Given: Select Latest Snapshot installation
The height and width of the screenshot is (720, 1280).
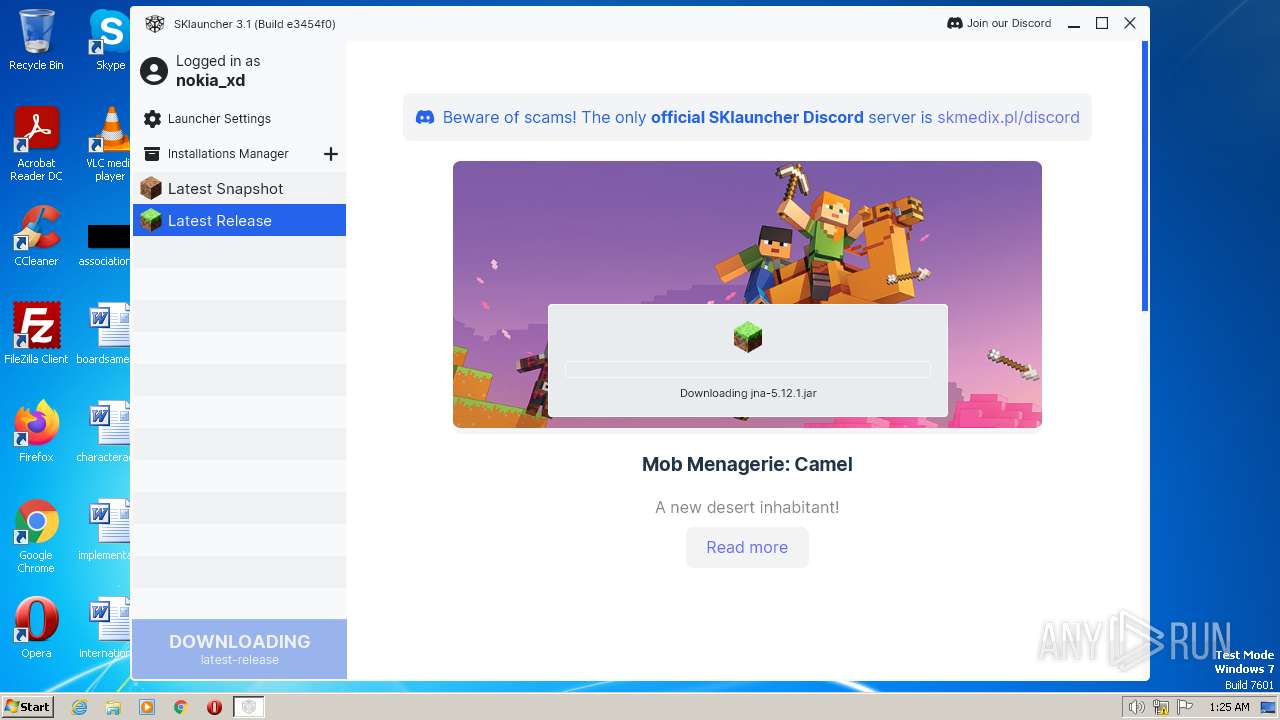Looking at the screenshot, I should tap(239, 188).
